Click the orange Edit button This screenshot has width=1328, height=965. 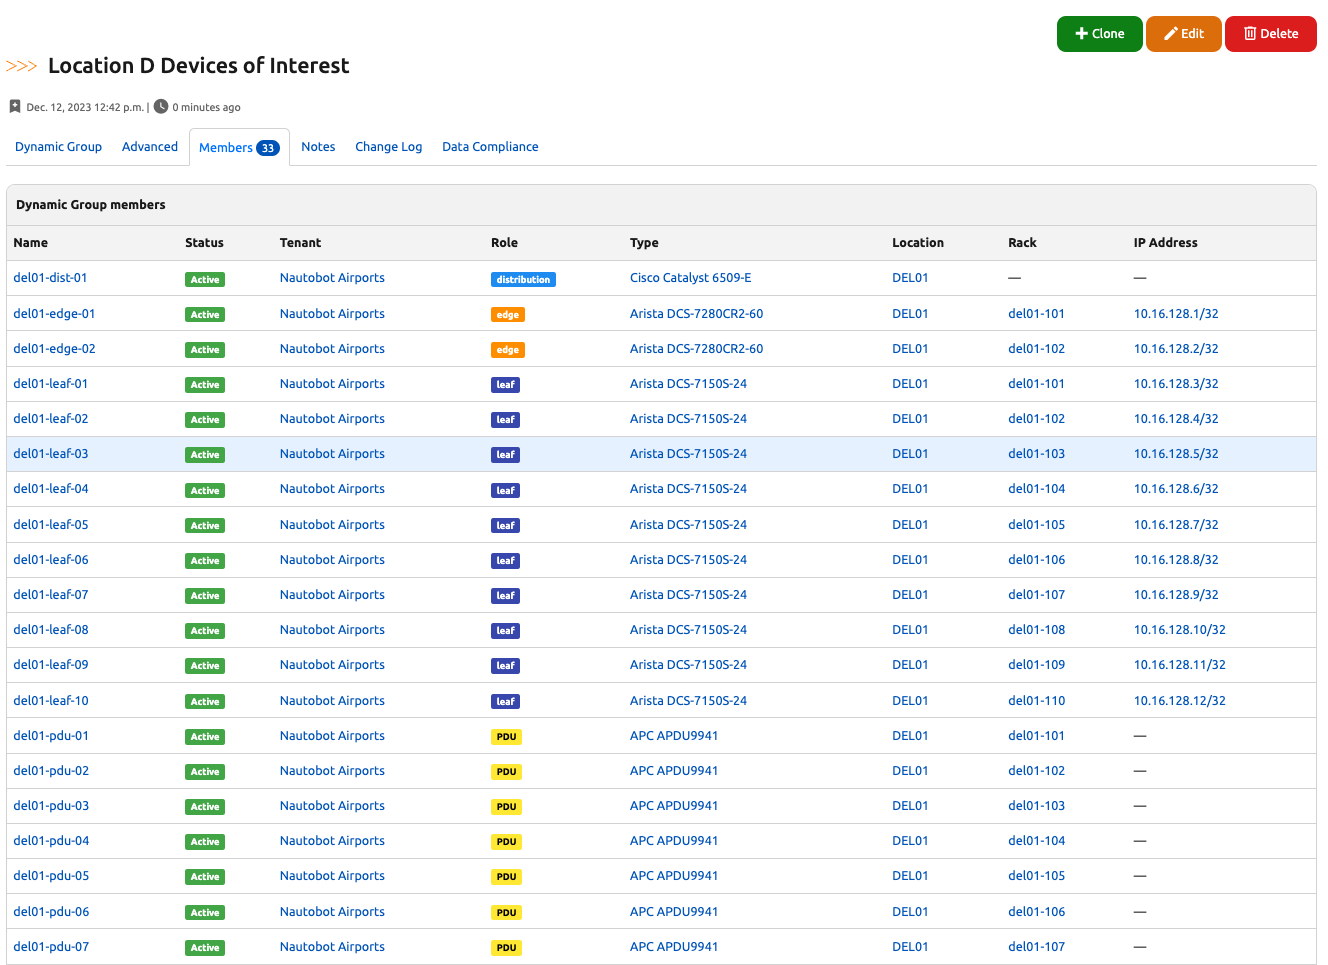[1183, 34]
